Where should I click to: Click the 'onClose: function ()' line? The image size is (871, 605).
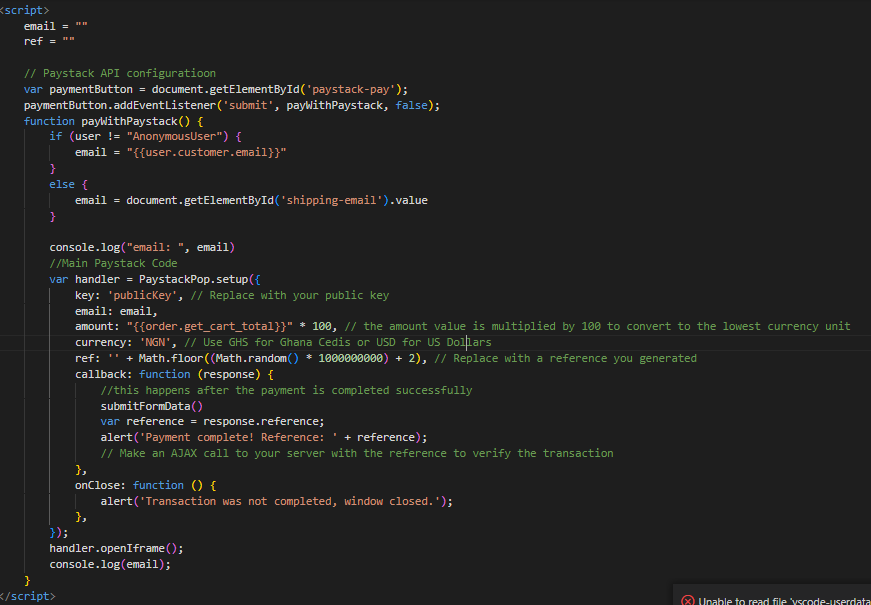click(x=146, y=485)
